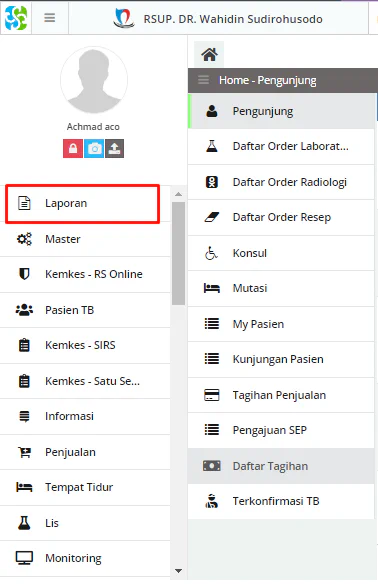Collapse the Home - Pengunjung panel header
Viewport: 378px width, 584px height.
203,80
